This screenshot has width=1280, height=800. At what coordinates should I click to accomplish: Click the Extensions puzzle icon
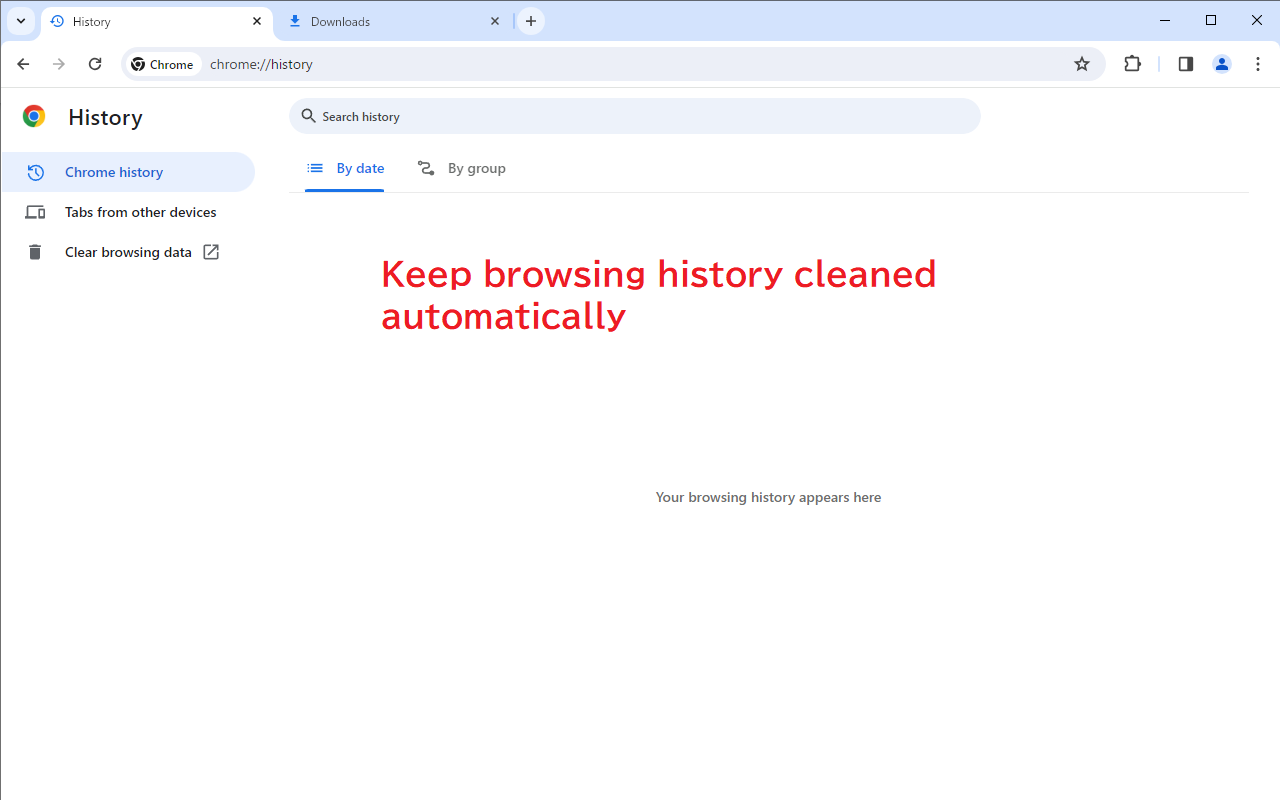[1132, 63]
